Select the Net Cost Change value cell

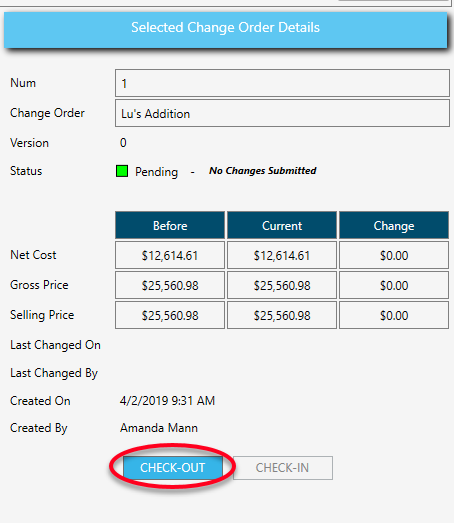tap(394, 255)
